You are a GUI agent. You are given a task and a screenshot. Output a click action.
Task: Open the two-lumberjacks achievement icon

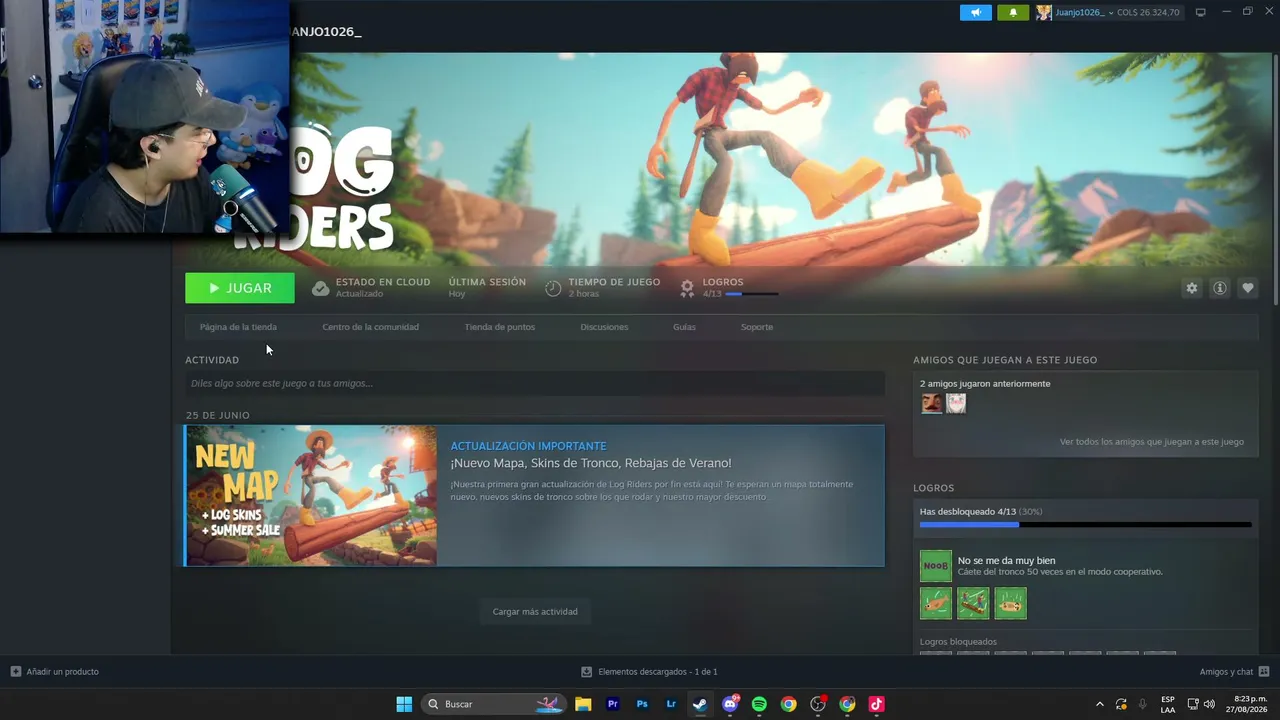click(973, 603)
